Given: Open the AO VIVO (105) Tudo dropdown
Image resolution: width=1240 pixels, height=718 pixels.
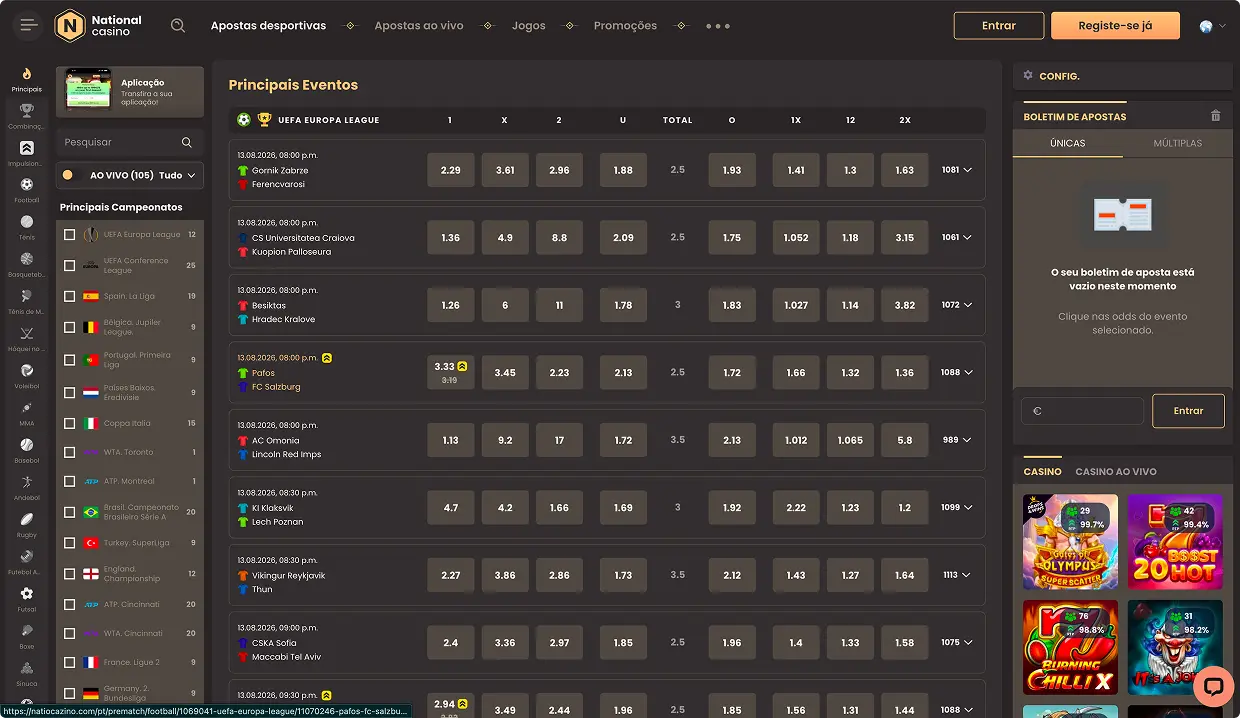Looking at the screenshot, I should tap(130, 175).
